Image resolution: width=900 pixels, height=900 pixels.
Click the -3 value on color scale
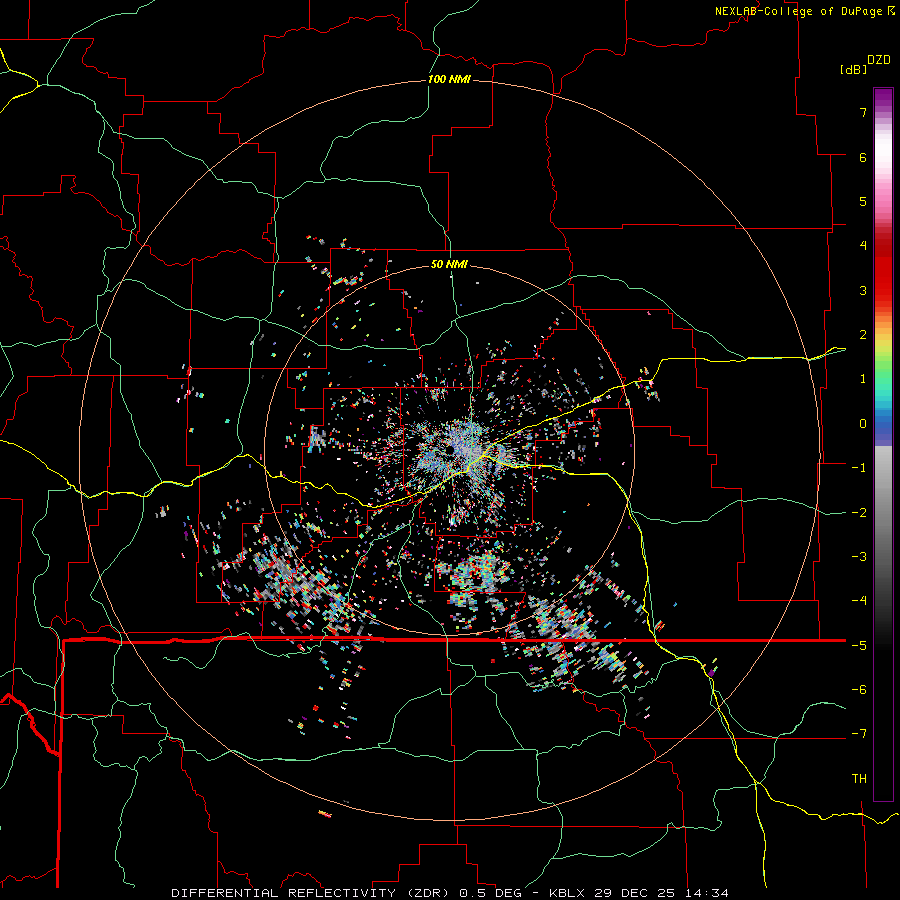859,557
